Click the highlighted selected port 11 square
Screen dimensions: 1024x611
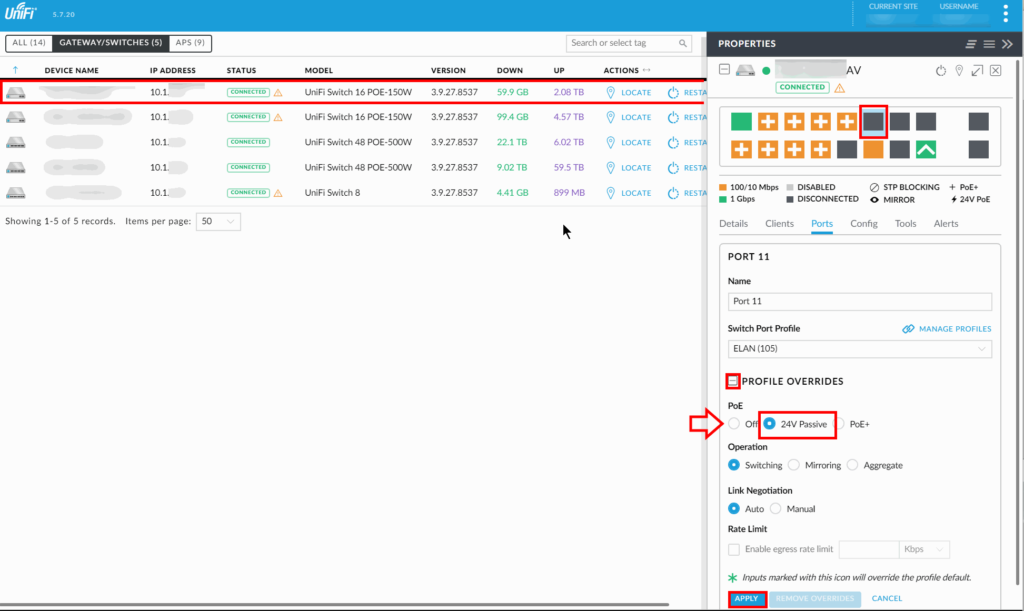873,121
